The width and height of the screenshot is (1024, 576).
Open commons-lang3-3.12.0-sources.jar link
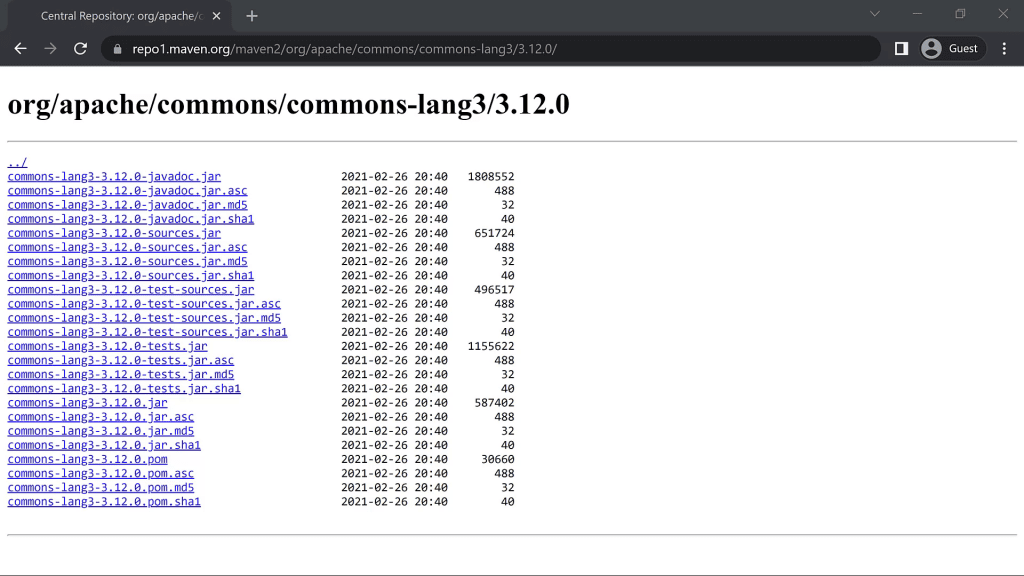point(114,233)
